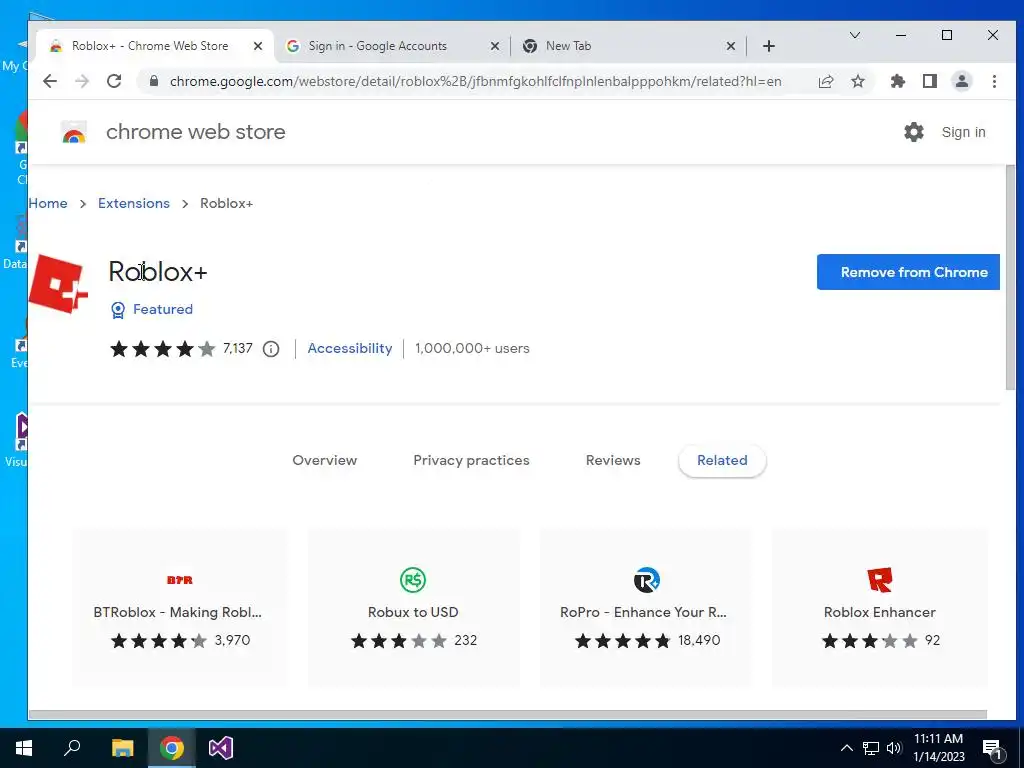Click the chrome web store heading
The height and width of the screenshot is (768, 1024).
(x=196, y=132)
